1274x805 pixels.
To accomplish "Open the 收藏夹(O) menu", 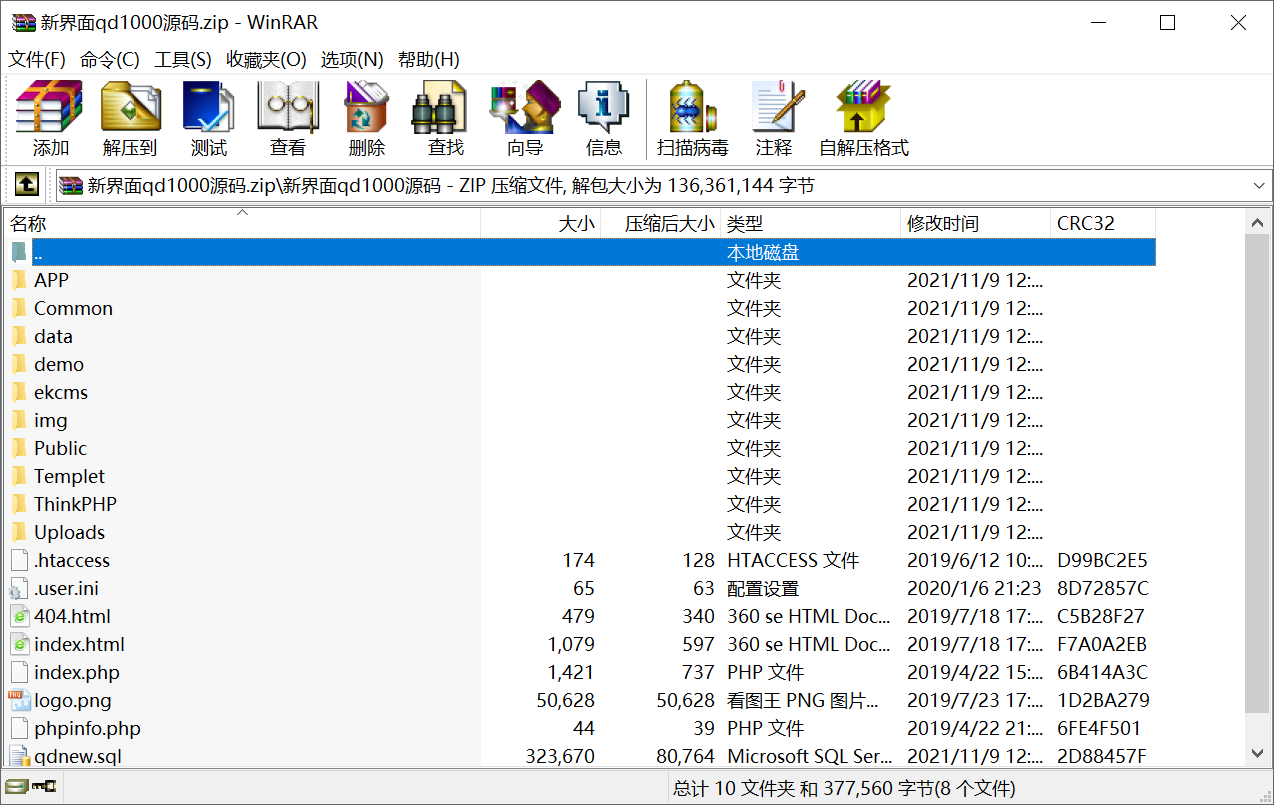I will [266, 60].
